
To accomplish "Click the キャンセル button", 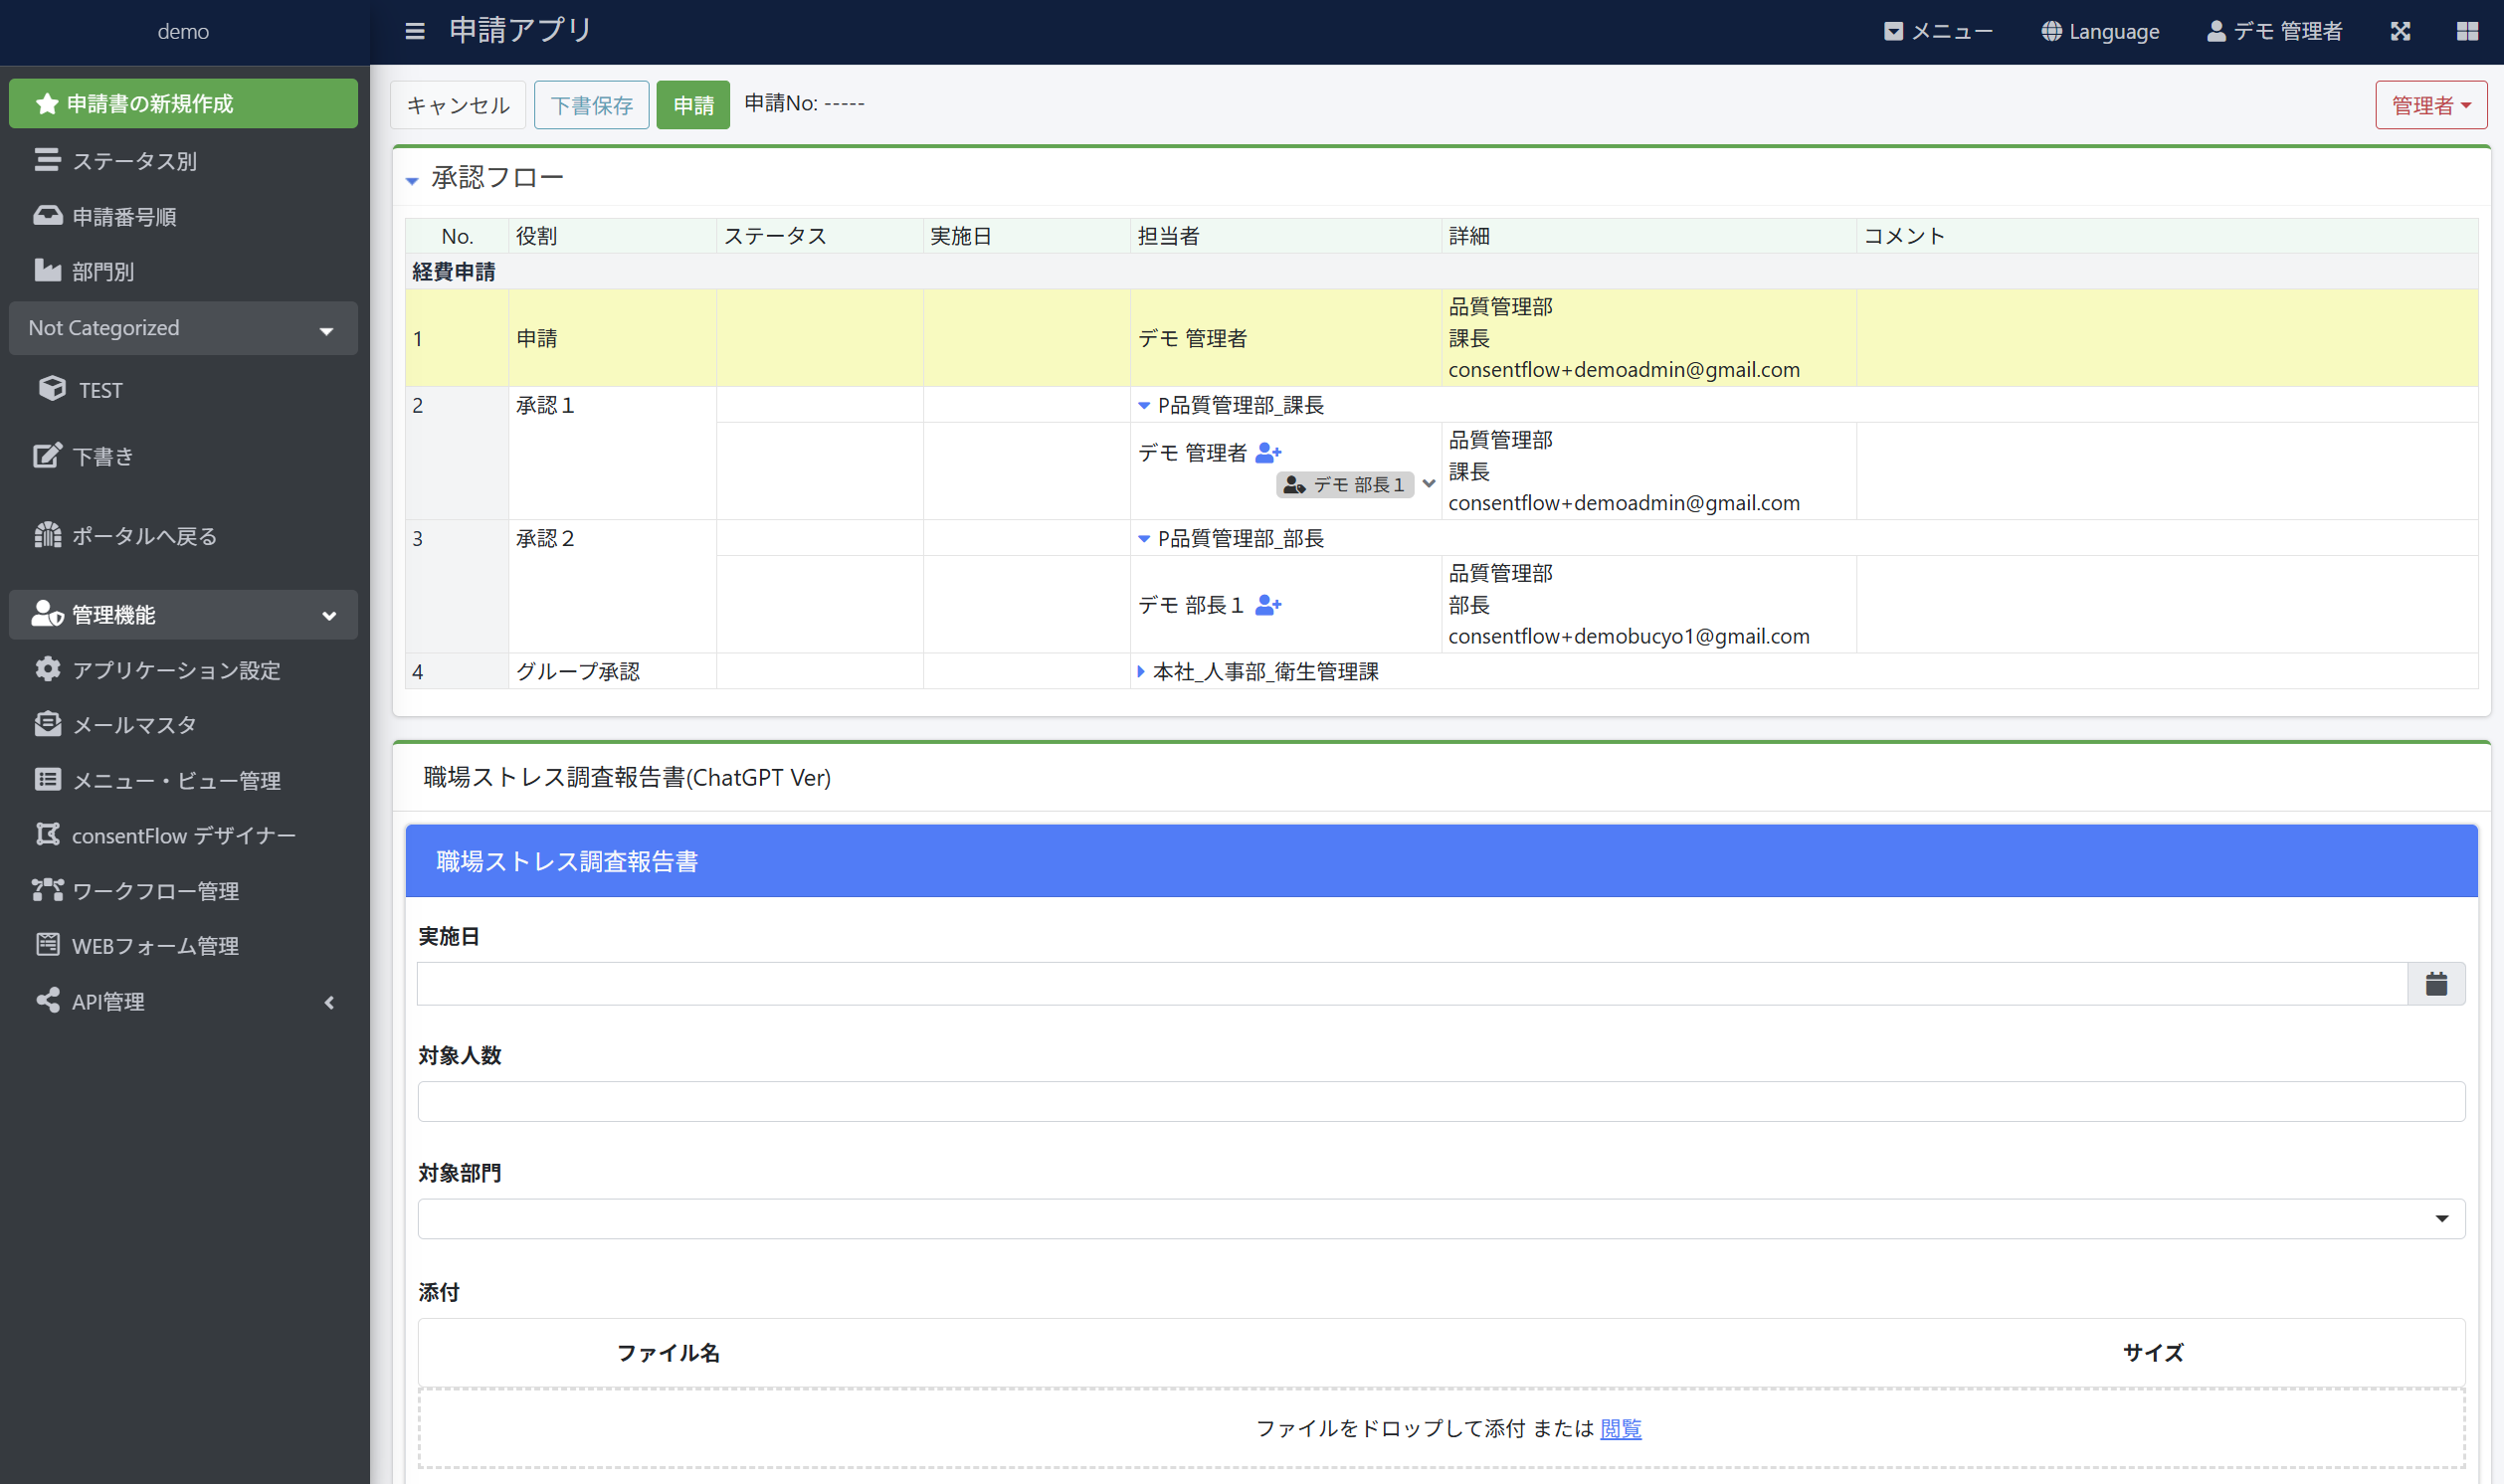I will tap(458, 105).
